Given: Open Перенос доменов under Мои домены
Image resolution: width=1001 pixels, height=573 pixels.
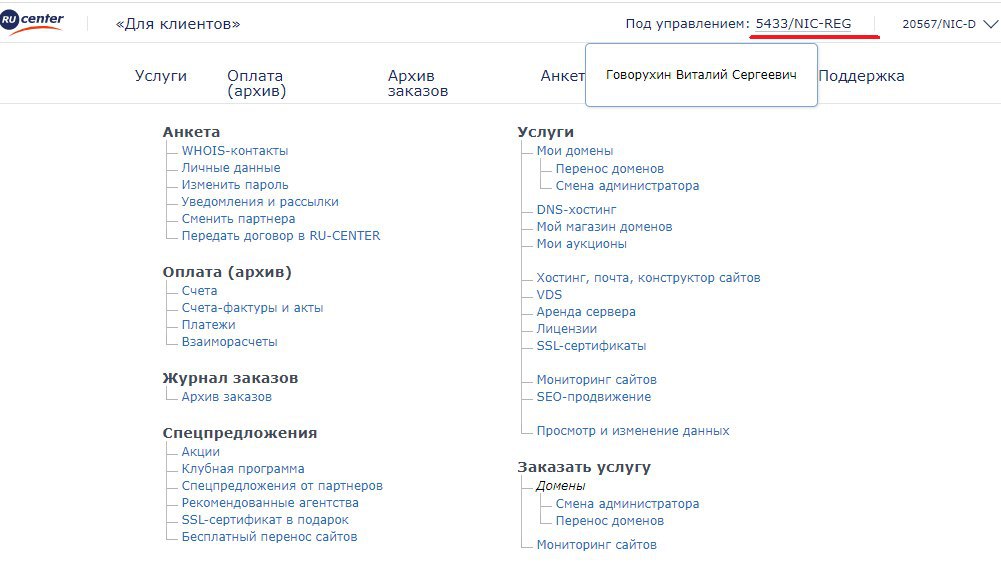Looking at the screenshot, I should pyautogui.click(x=610, y=168).
